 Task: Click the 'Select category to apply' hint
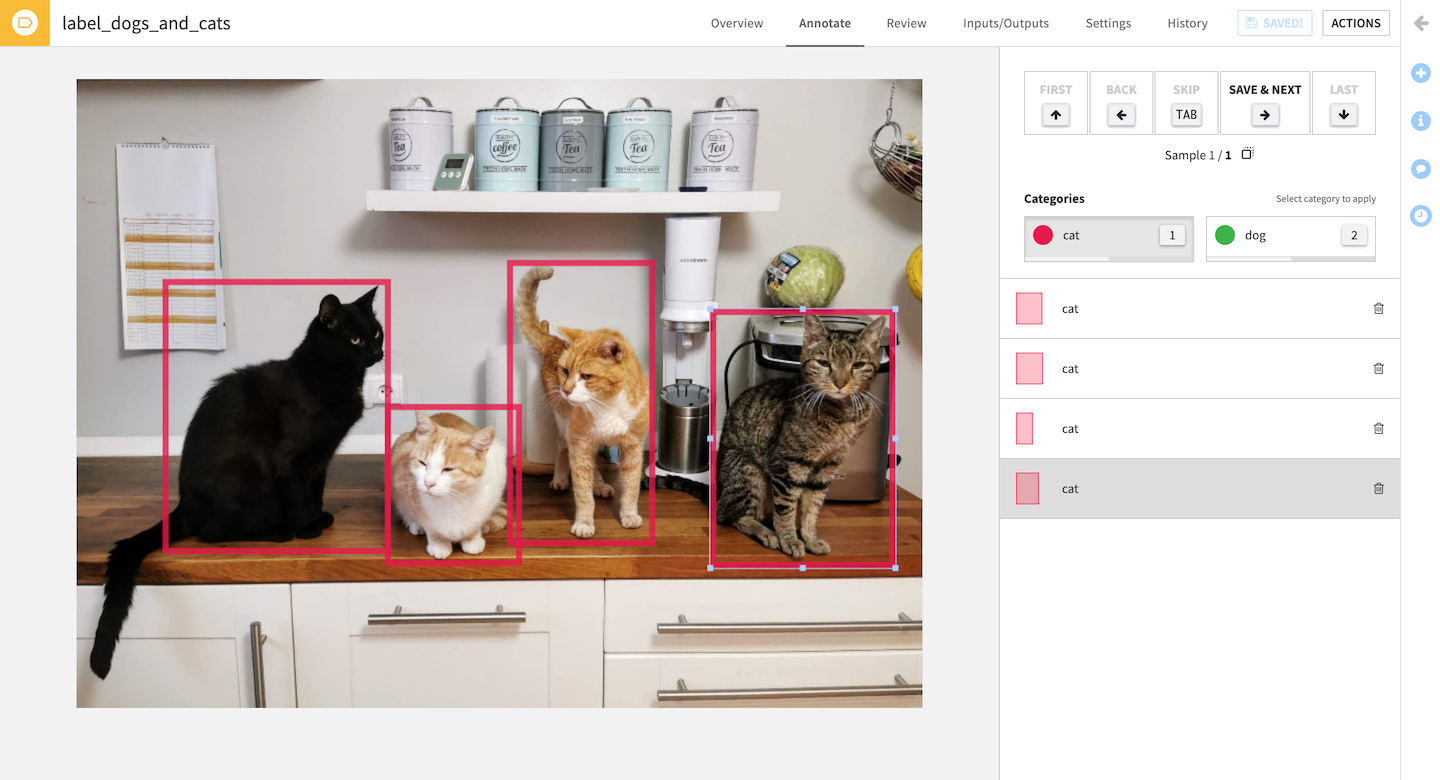[x=1325, y=199]
